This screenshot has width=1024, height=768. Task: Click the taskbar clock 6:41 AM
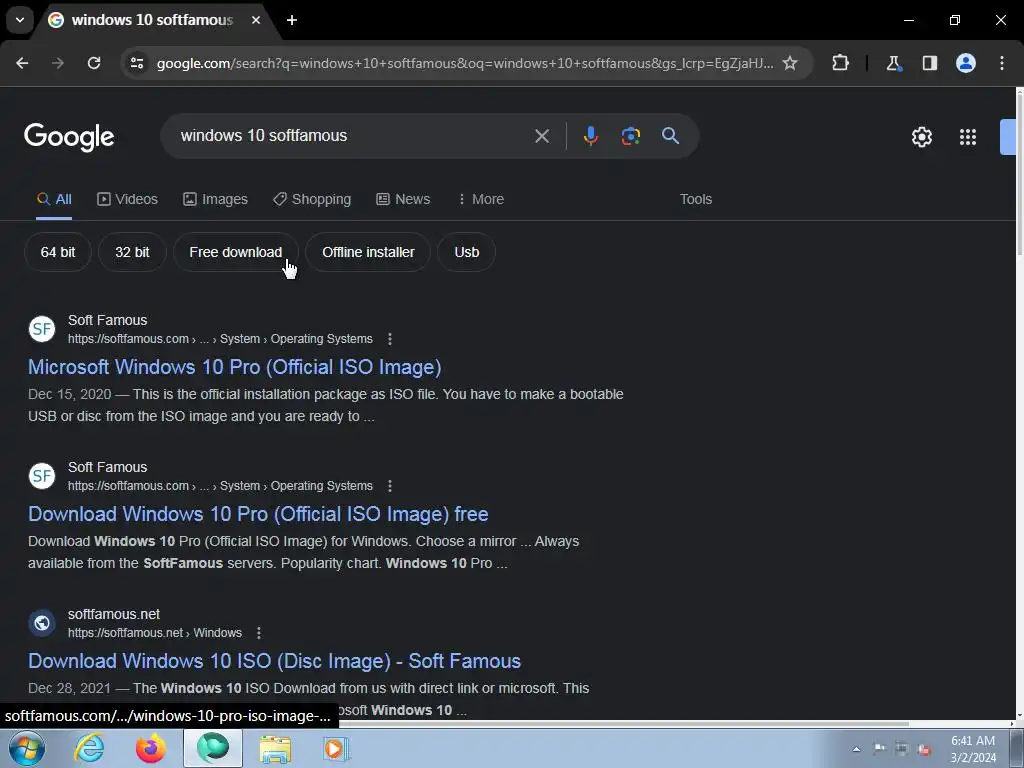coord(973,741)
